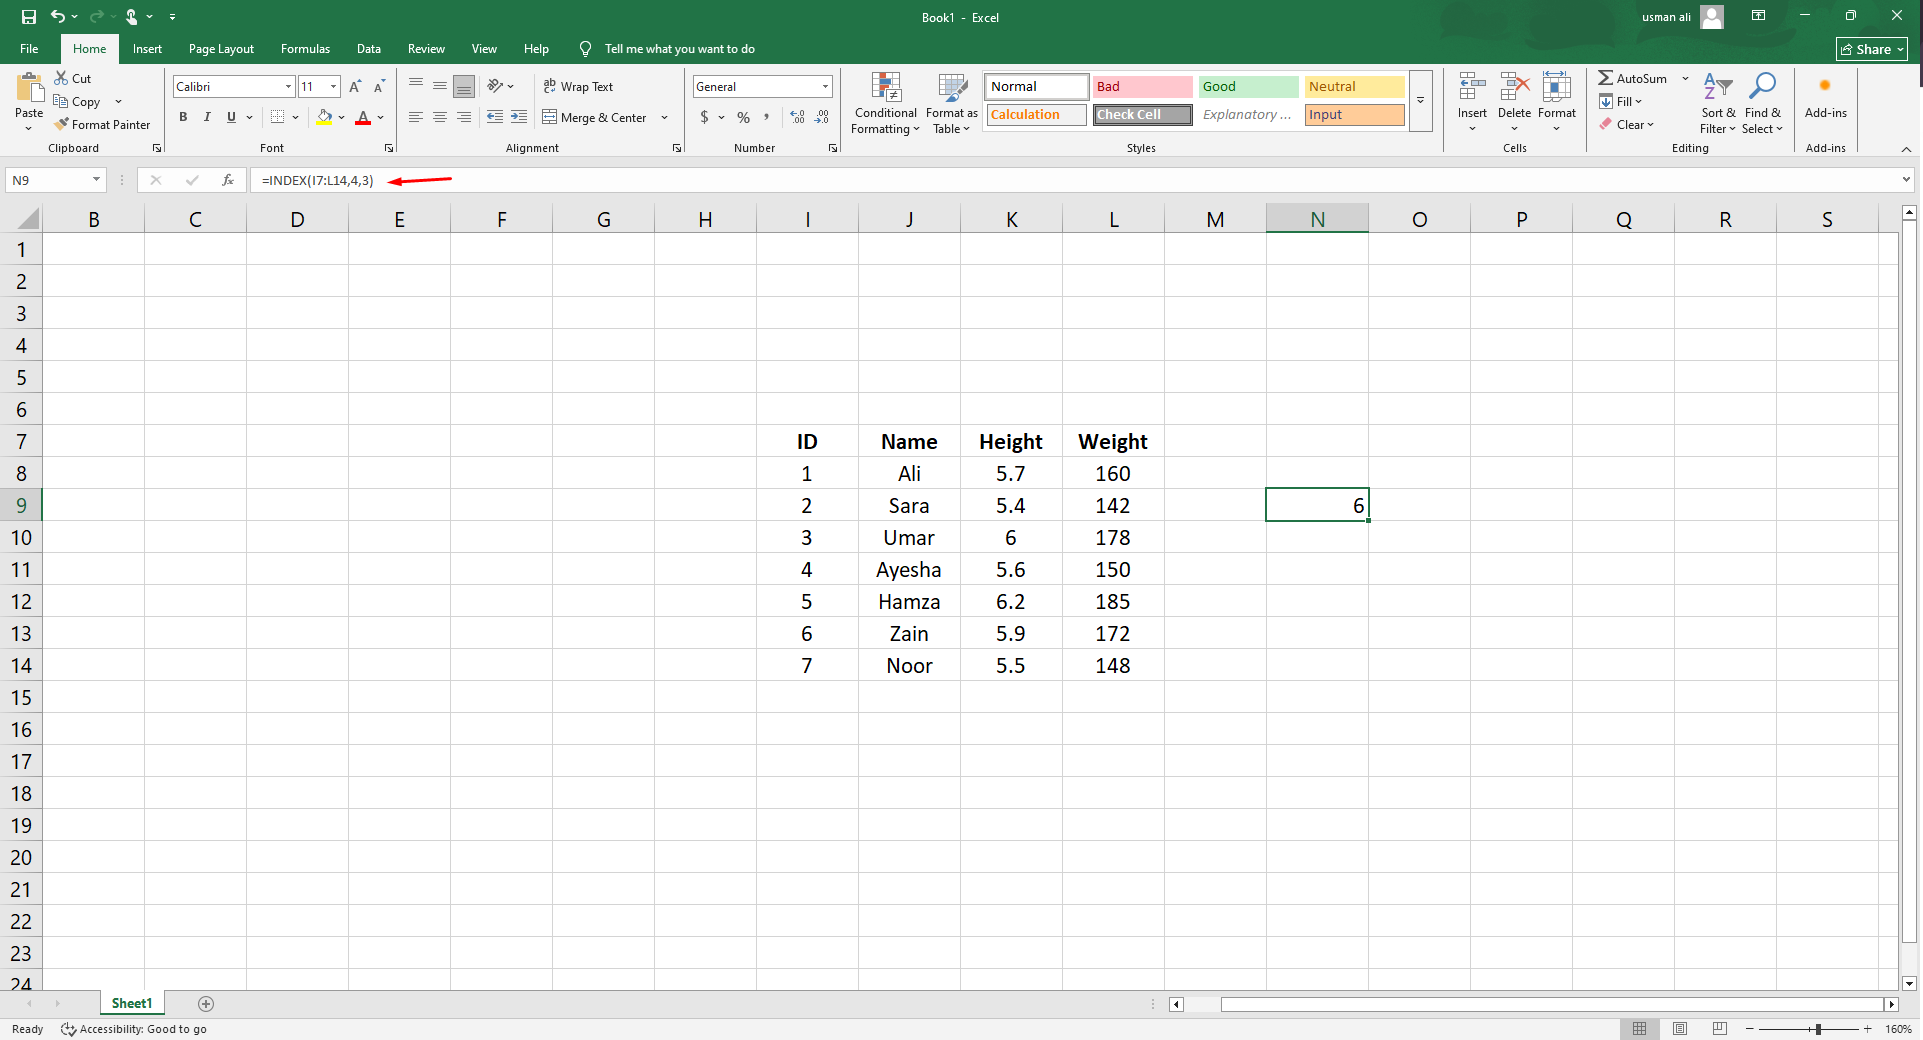
Task: Apply Comma Style
Action: coord(767,117)
